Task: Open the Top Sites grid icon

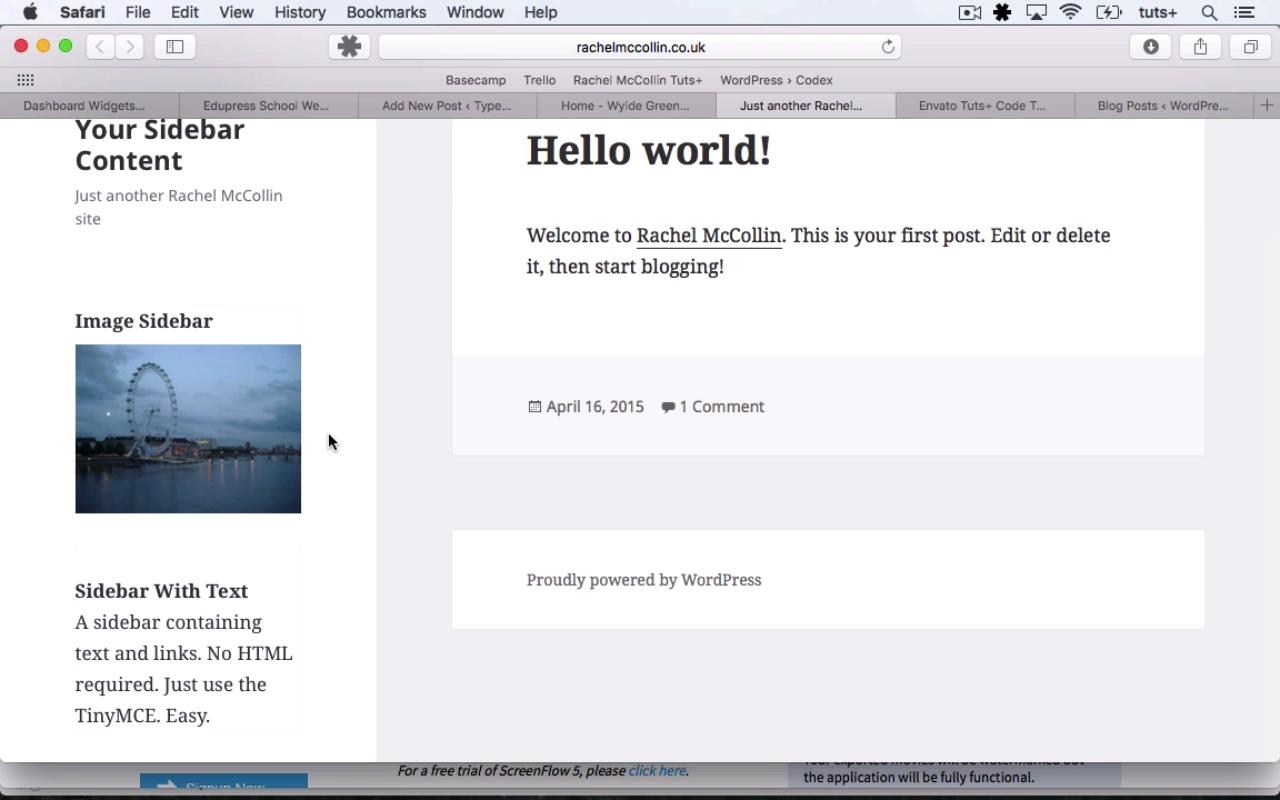Action: [26, 80]
